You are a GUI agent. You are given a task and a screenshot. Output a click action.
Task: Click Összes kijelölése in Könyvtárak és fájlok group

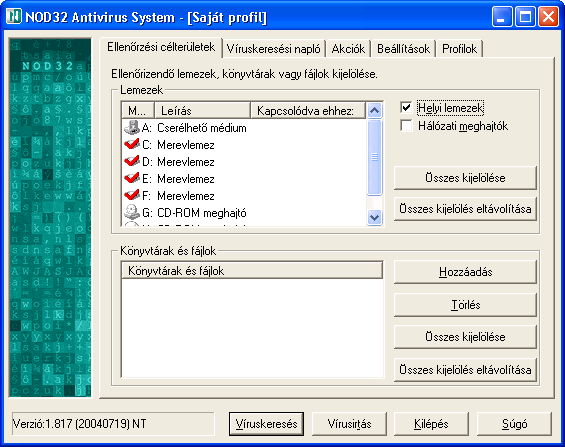click(x=465, y=337)
